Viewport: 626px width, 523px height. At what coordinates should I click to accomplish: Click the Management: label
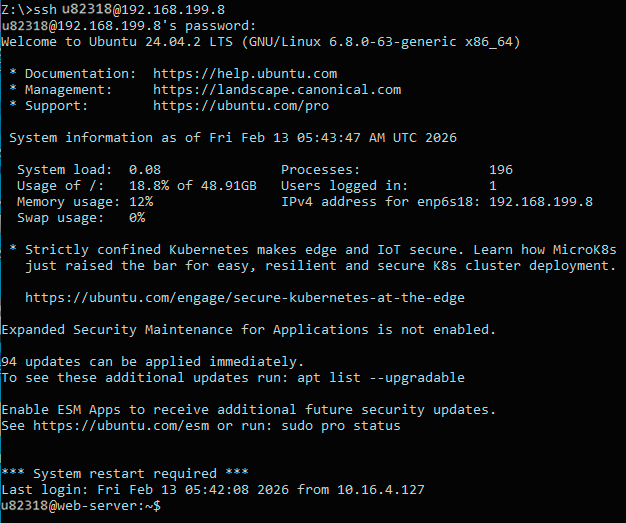[69, 90]
